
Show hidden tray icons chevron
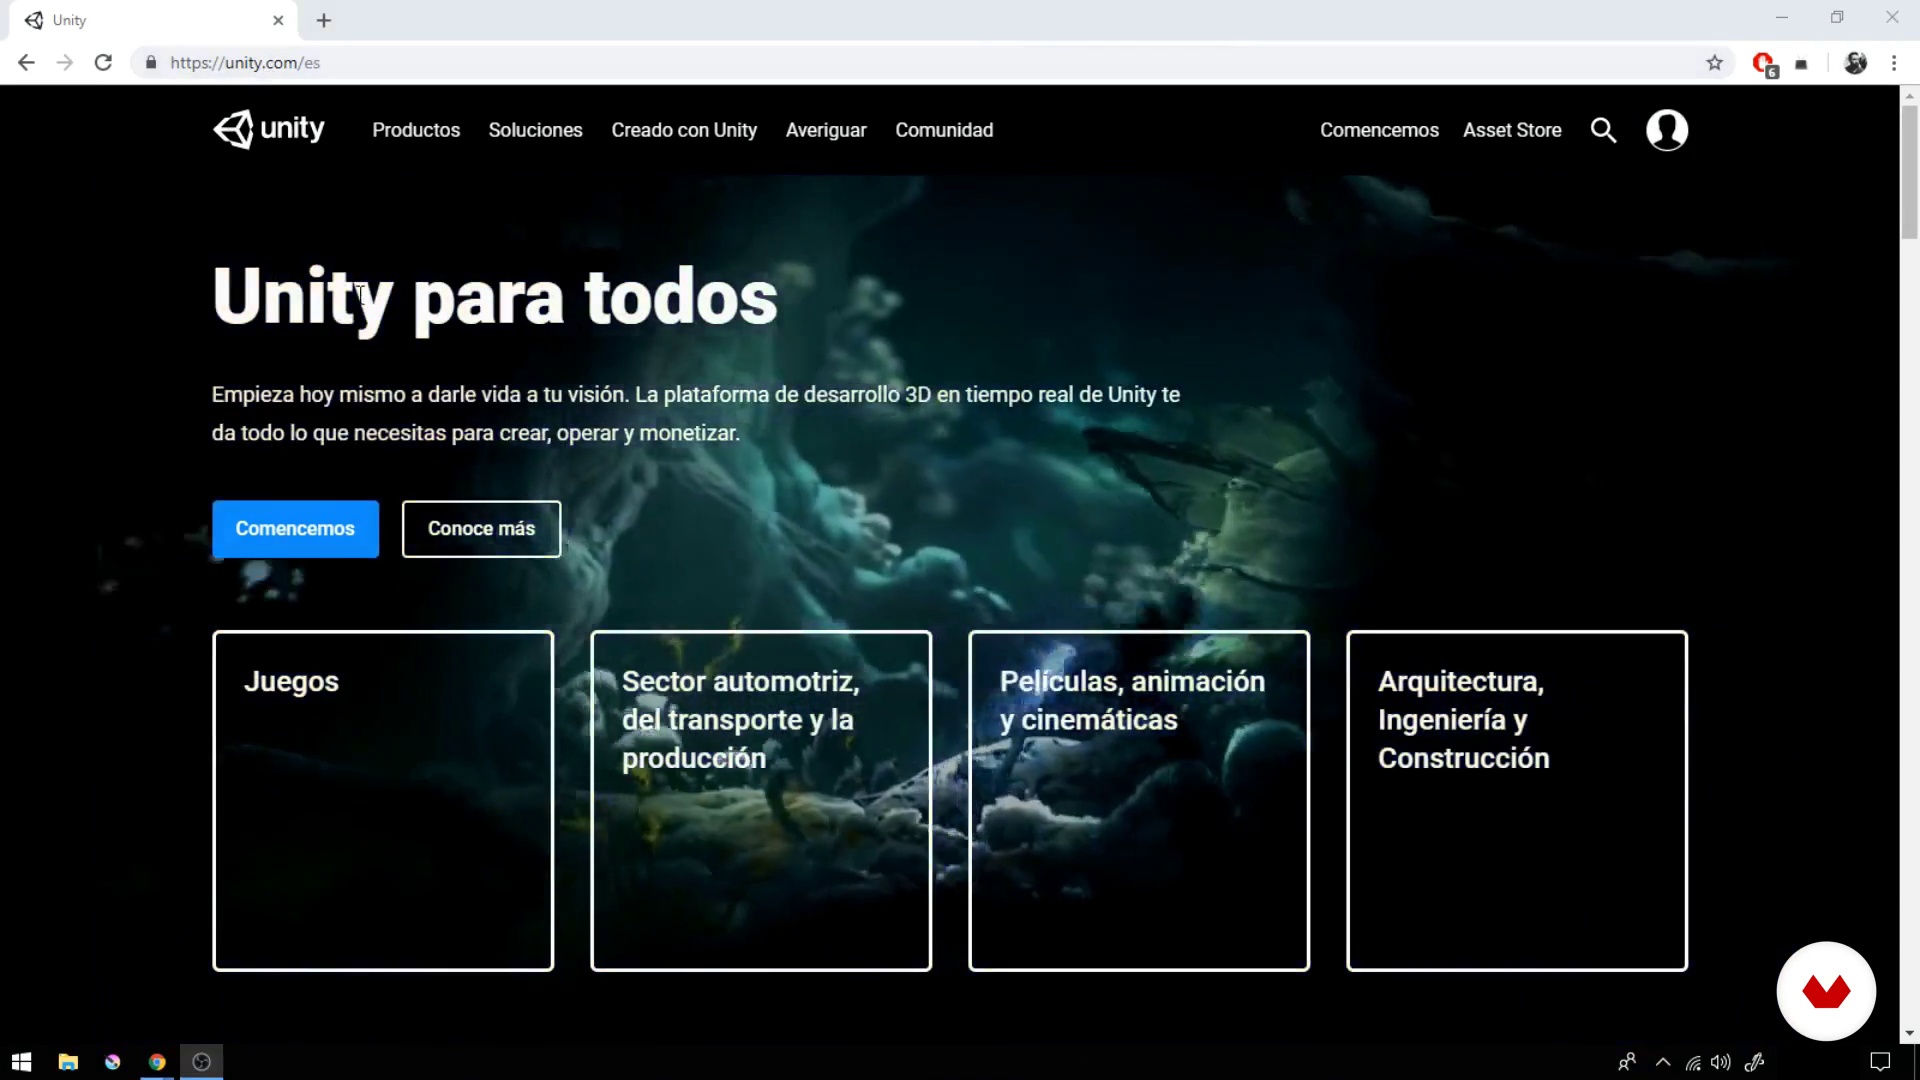[1663, 1062]
